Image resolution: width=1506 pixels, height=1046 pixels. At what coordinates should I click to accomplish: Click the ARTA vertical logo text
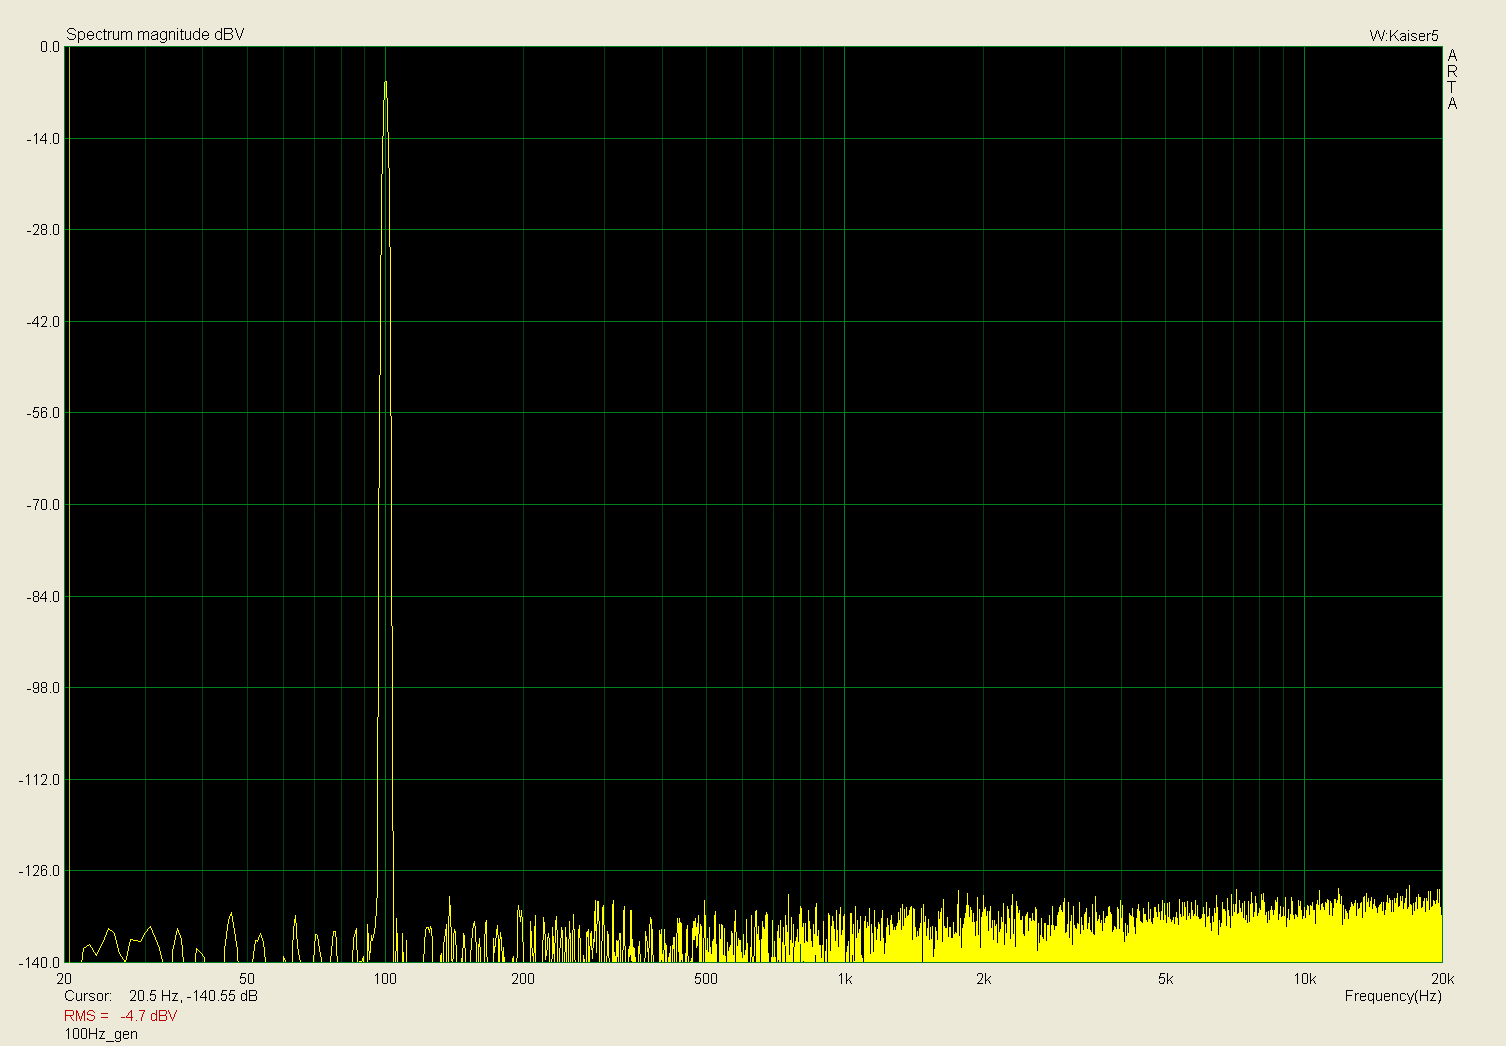pos(1452,79)
